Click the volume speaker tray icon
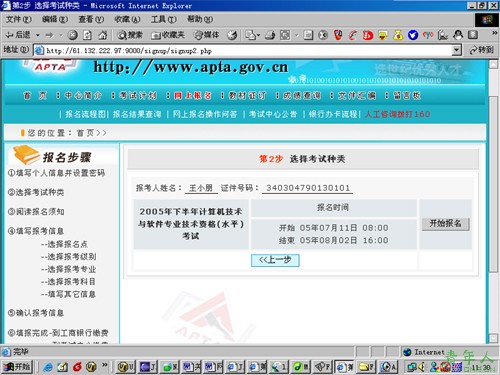Viewport: 500px width, 375px height. 422,367
